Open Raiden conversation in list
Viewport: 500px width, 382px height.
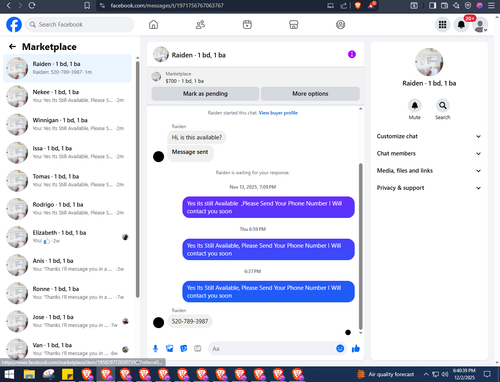click(x=68, y=68)
